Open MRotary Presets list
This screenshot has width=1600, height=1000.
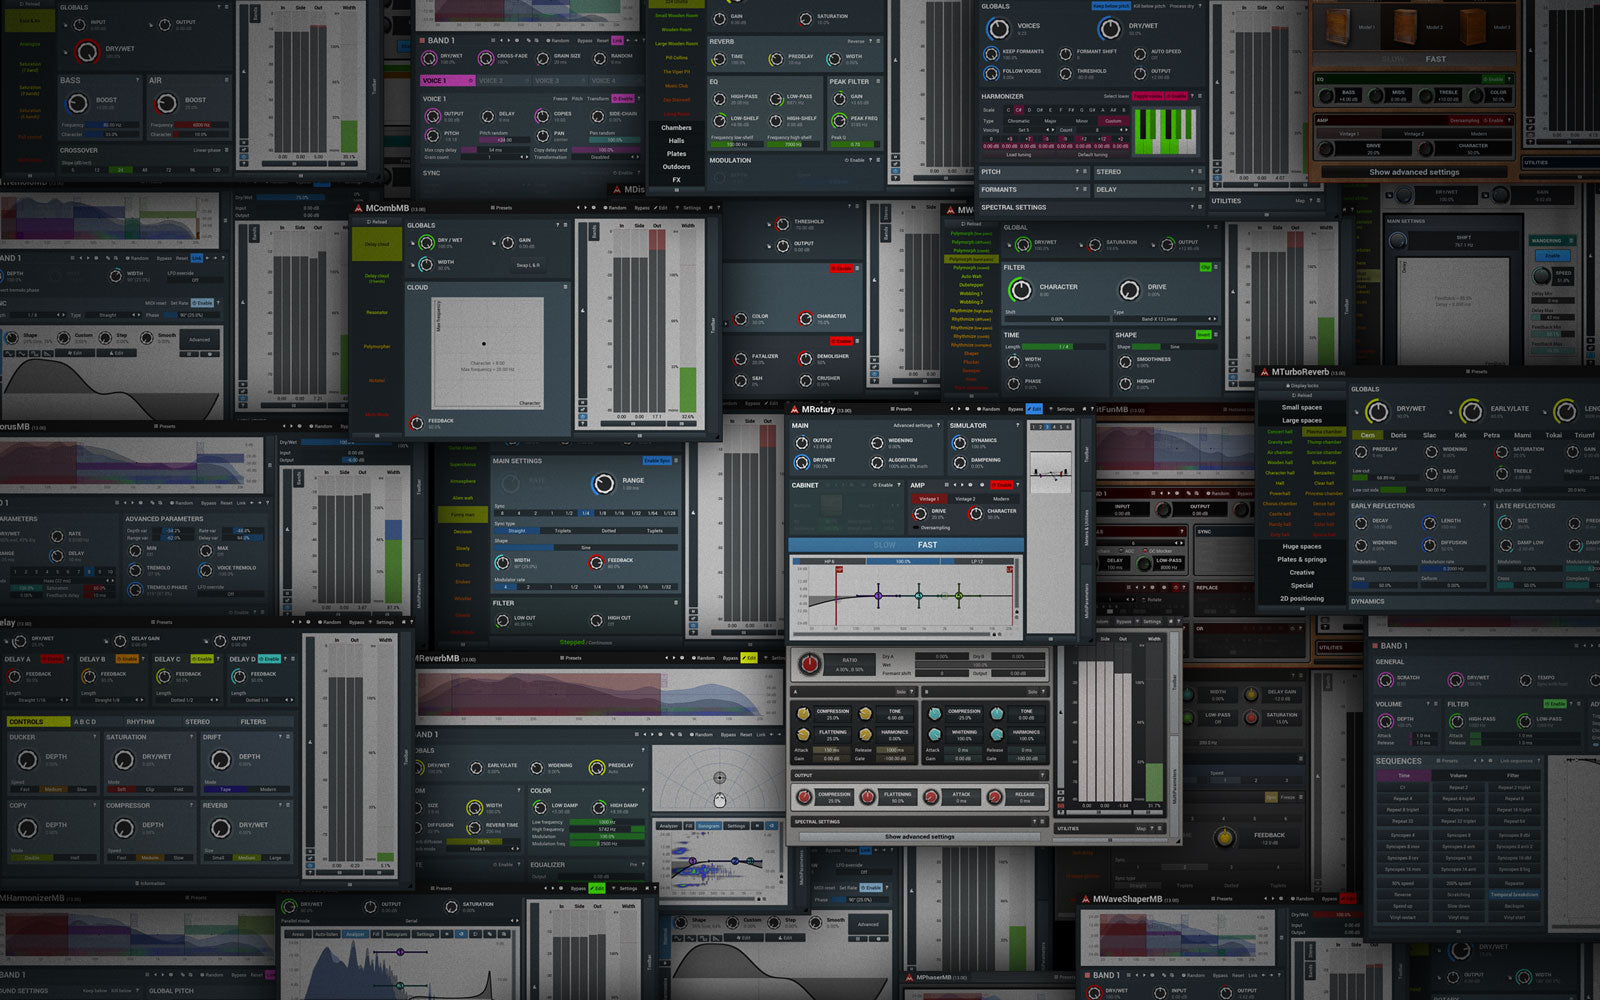903,409
